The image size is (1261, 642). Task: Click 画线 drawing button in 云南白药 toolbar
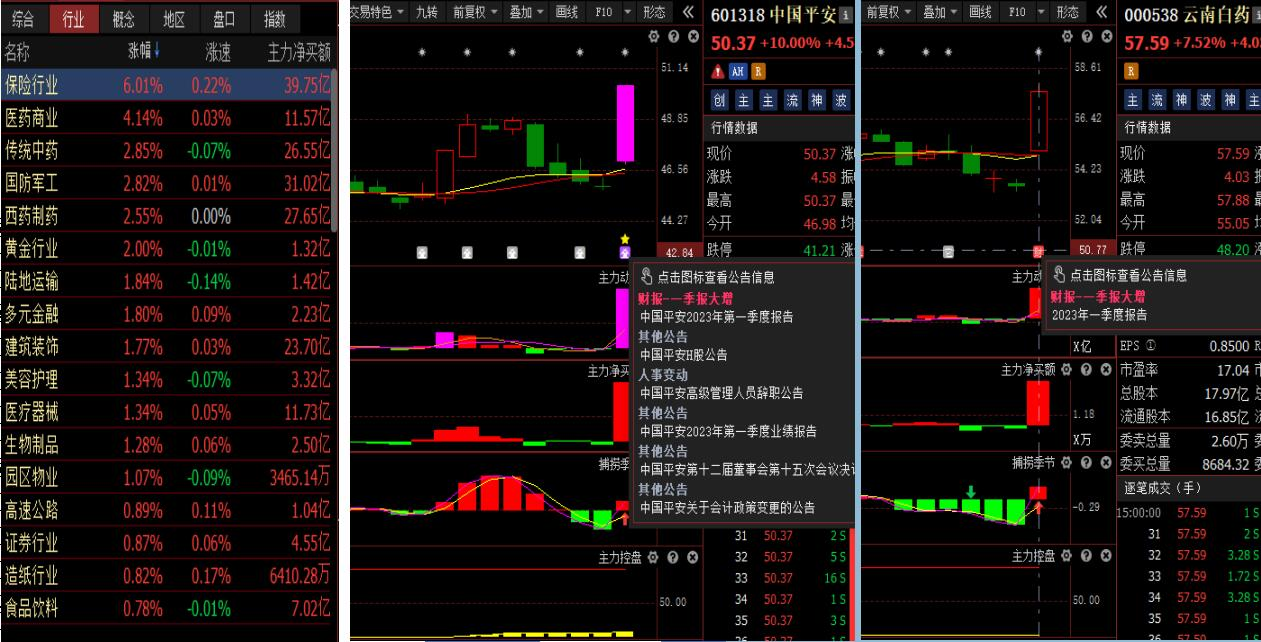[x=980, y=12]
